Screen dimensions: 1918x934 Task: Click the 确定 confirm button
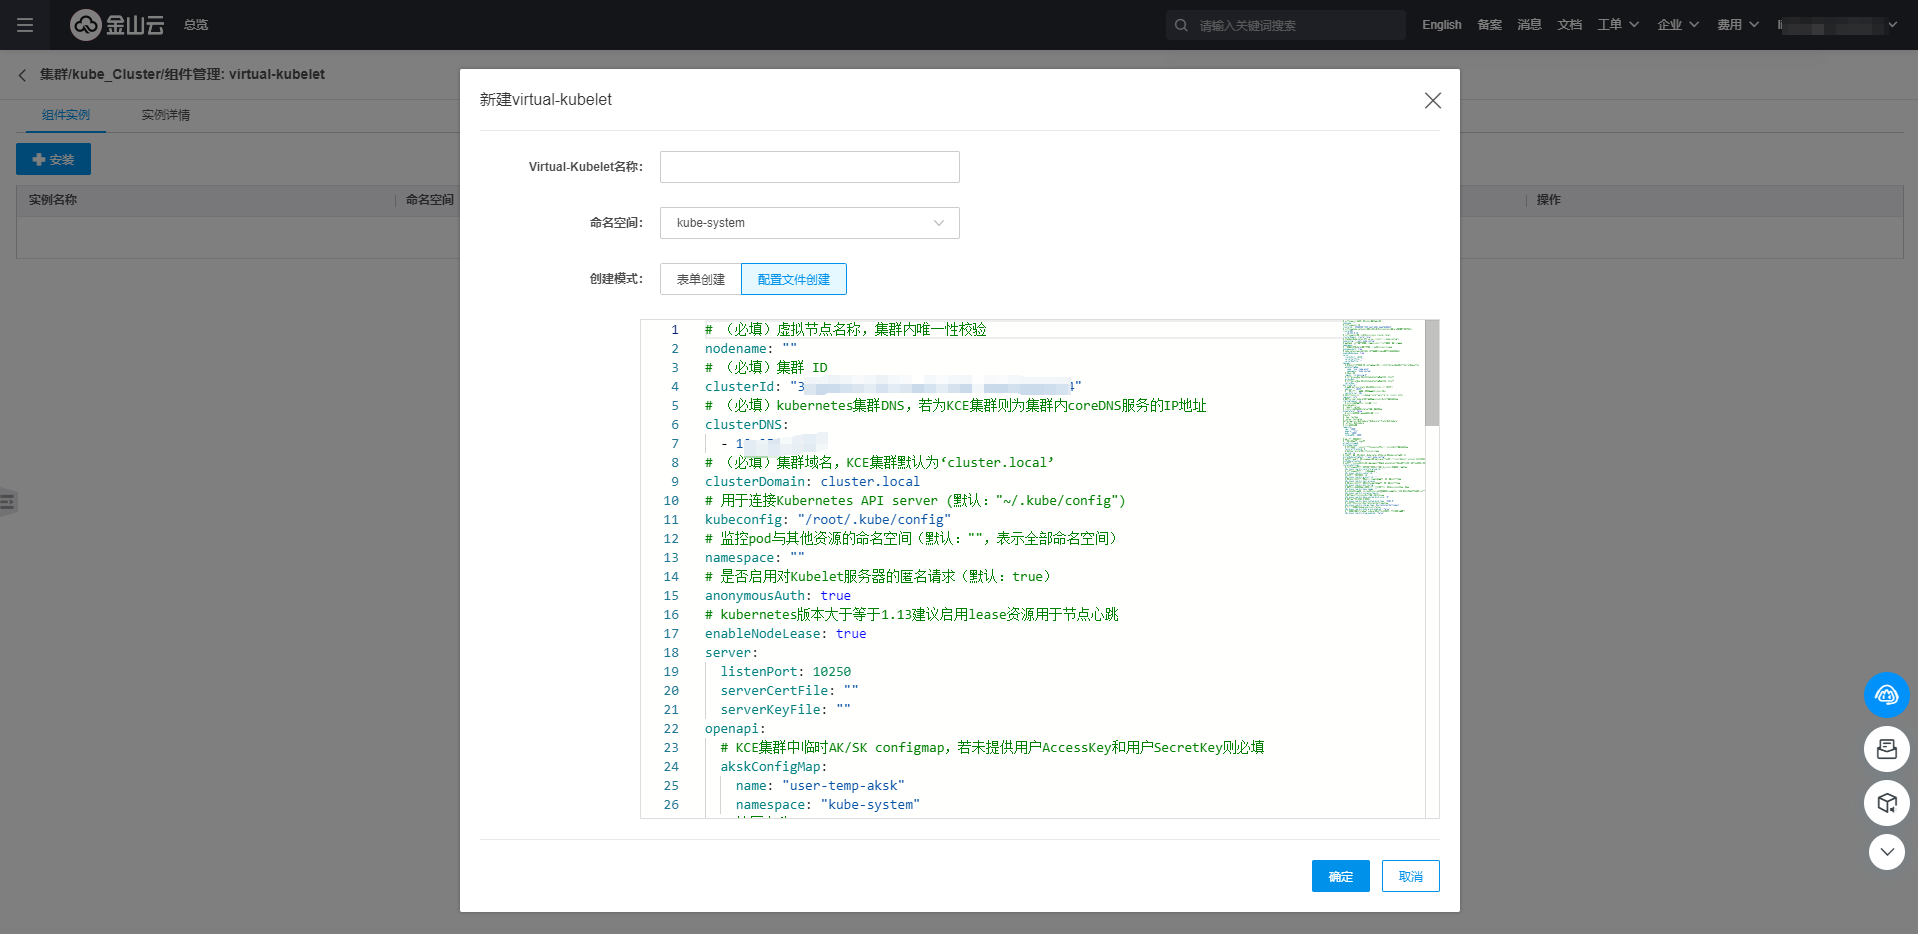pos(1340,876)
